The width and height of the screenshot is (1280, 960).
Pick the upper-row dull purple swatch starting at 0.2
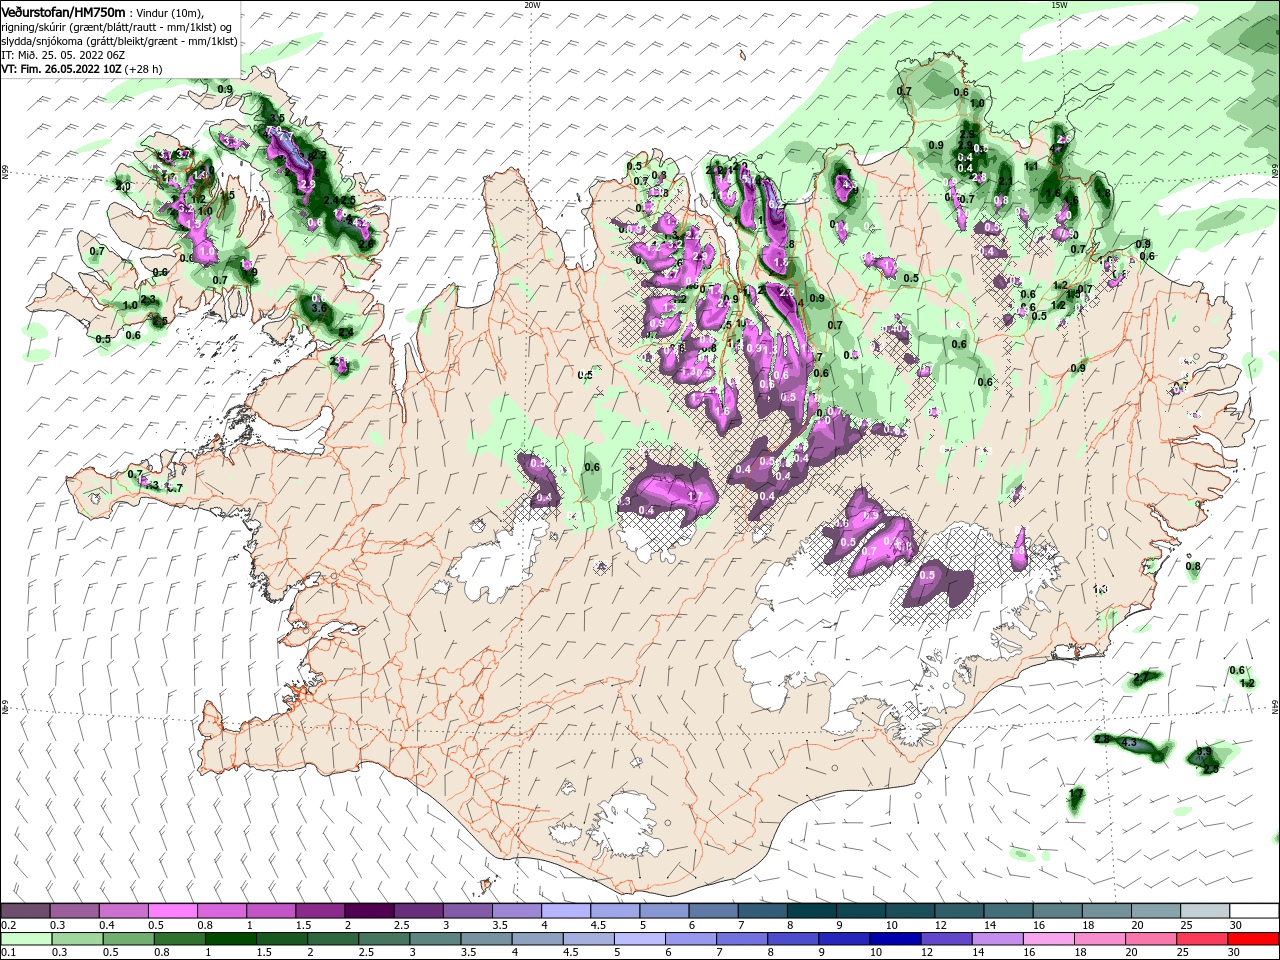(25, 911)
